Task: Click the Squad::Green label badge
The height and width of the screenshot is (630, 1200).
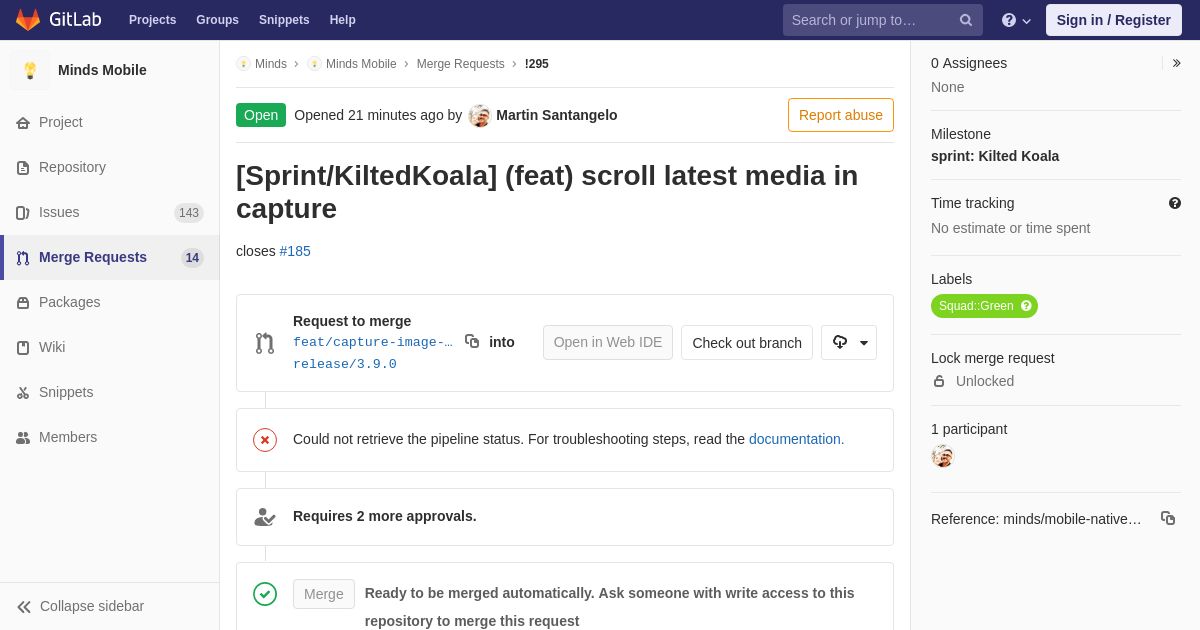Action: click(975, 306)
